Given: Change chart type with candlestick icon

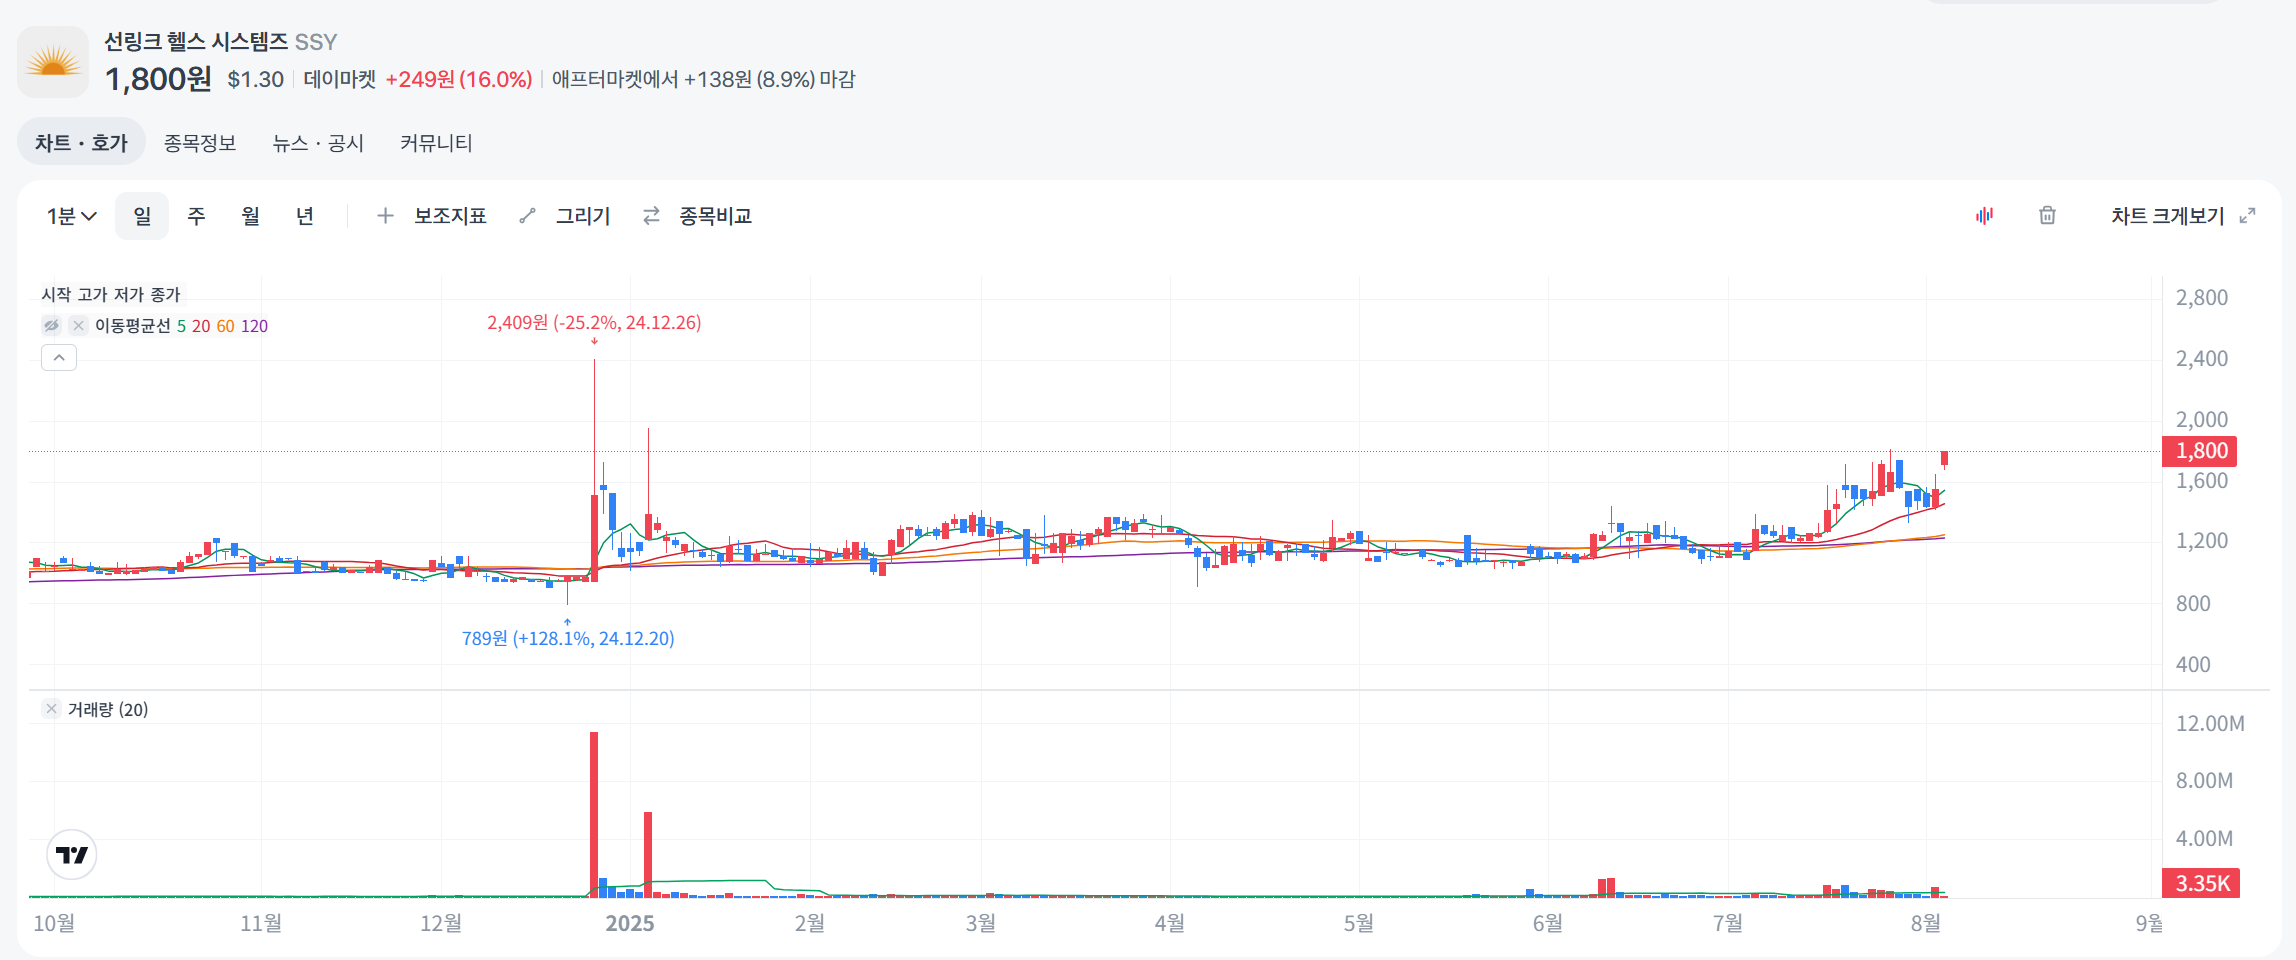Looking at the screenshot, I should tap(1985, 216).
